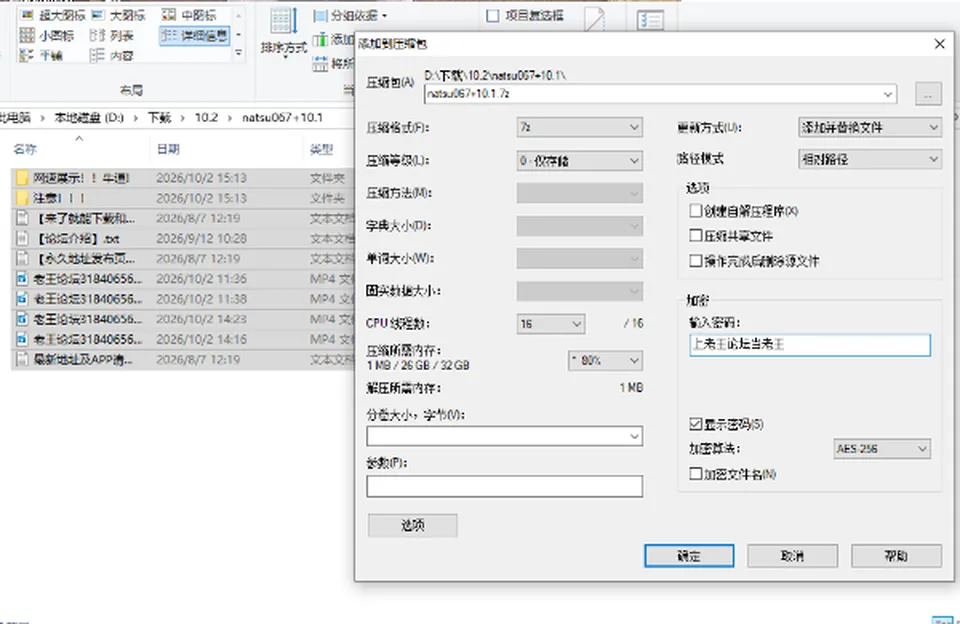Enable 创建自解压程序 checkbox
Image resolution: width=960 pixels, height=624 pixels.
point(696,211)
